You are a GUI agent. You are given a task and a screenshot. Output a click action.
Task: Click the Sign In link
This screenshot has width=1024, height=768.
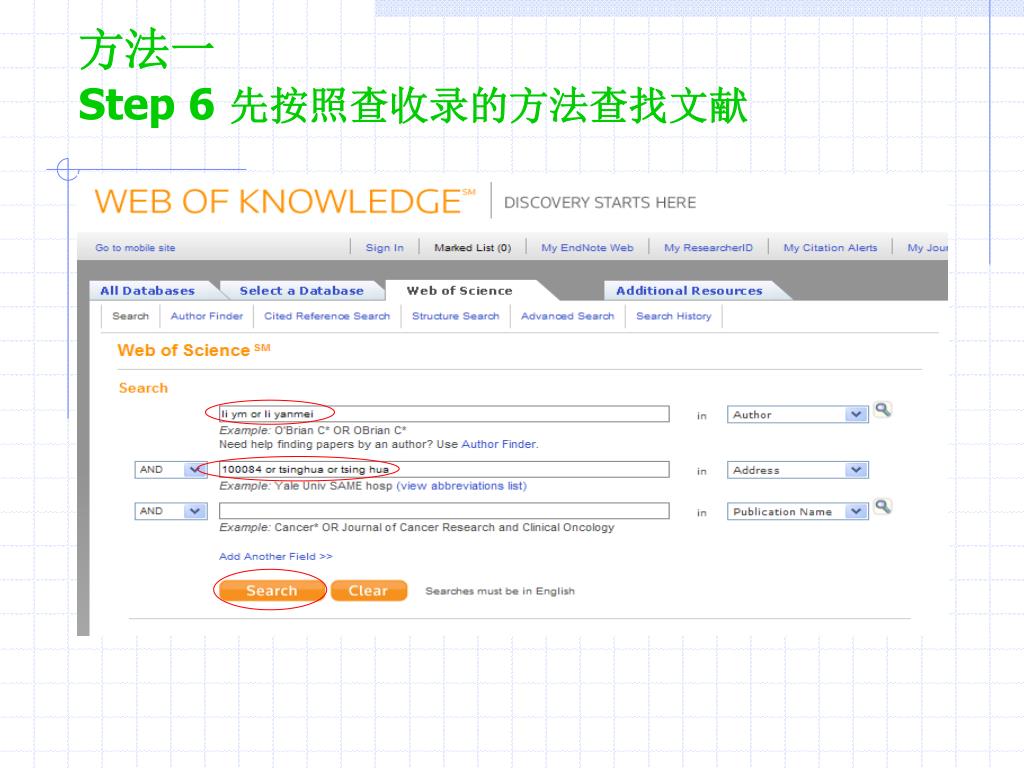point(385,248)
